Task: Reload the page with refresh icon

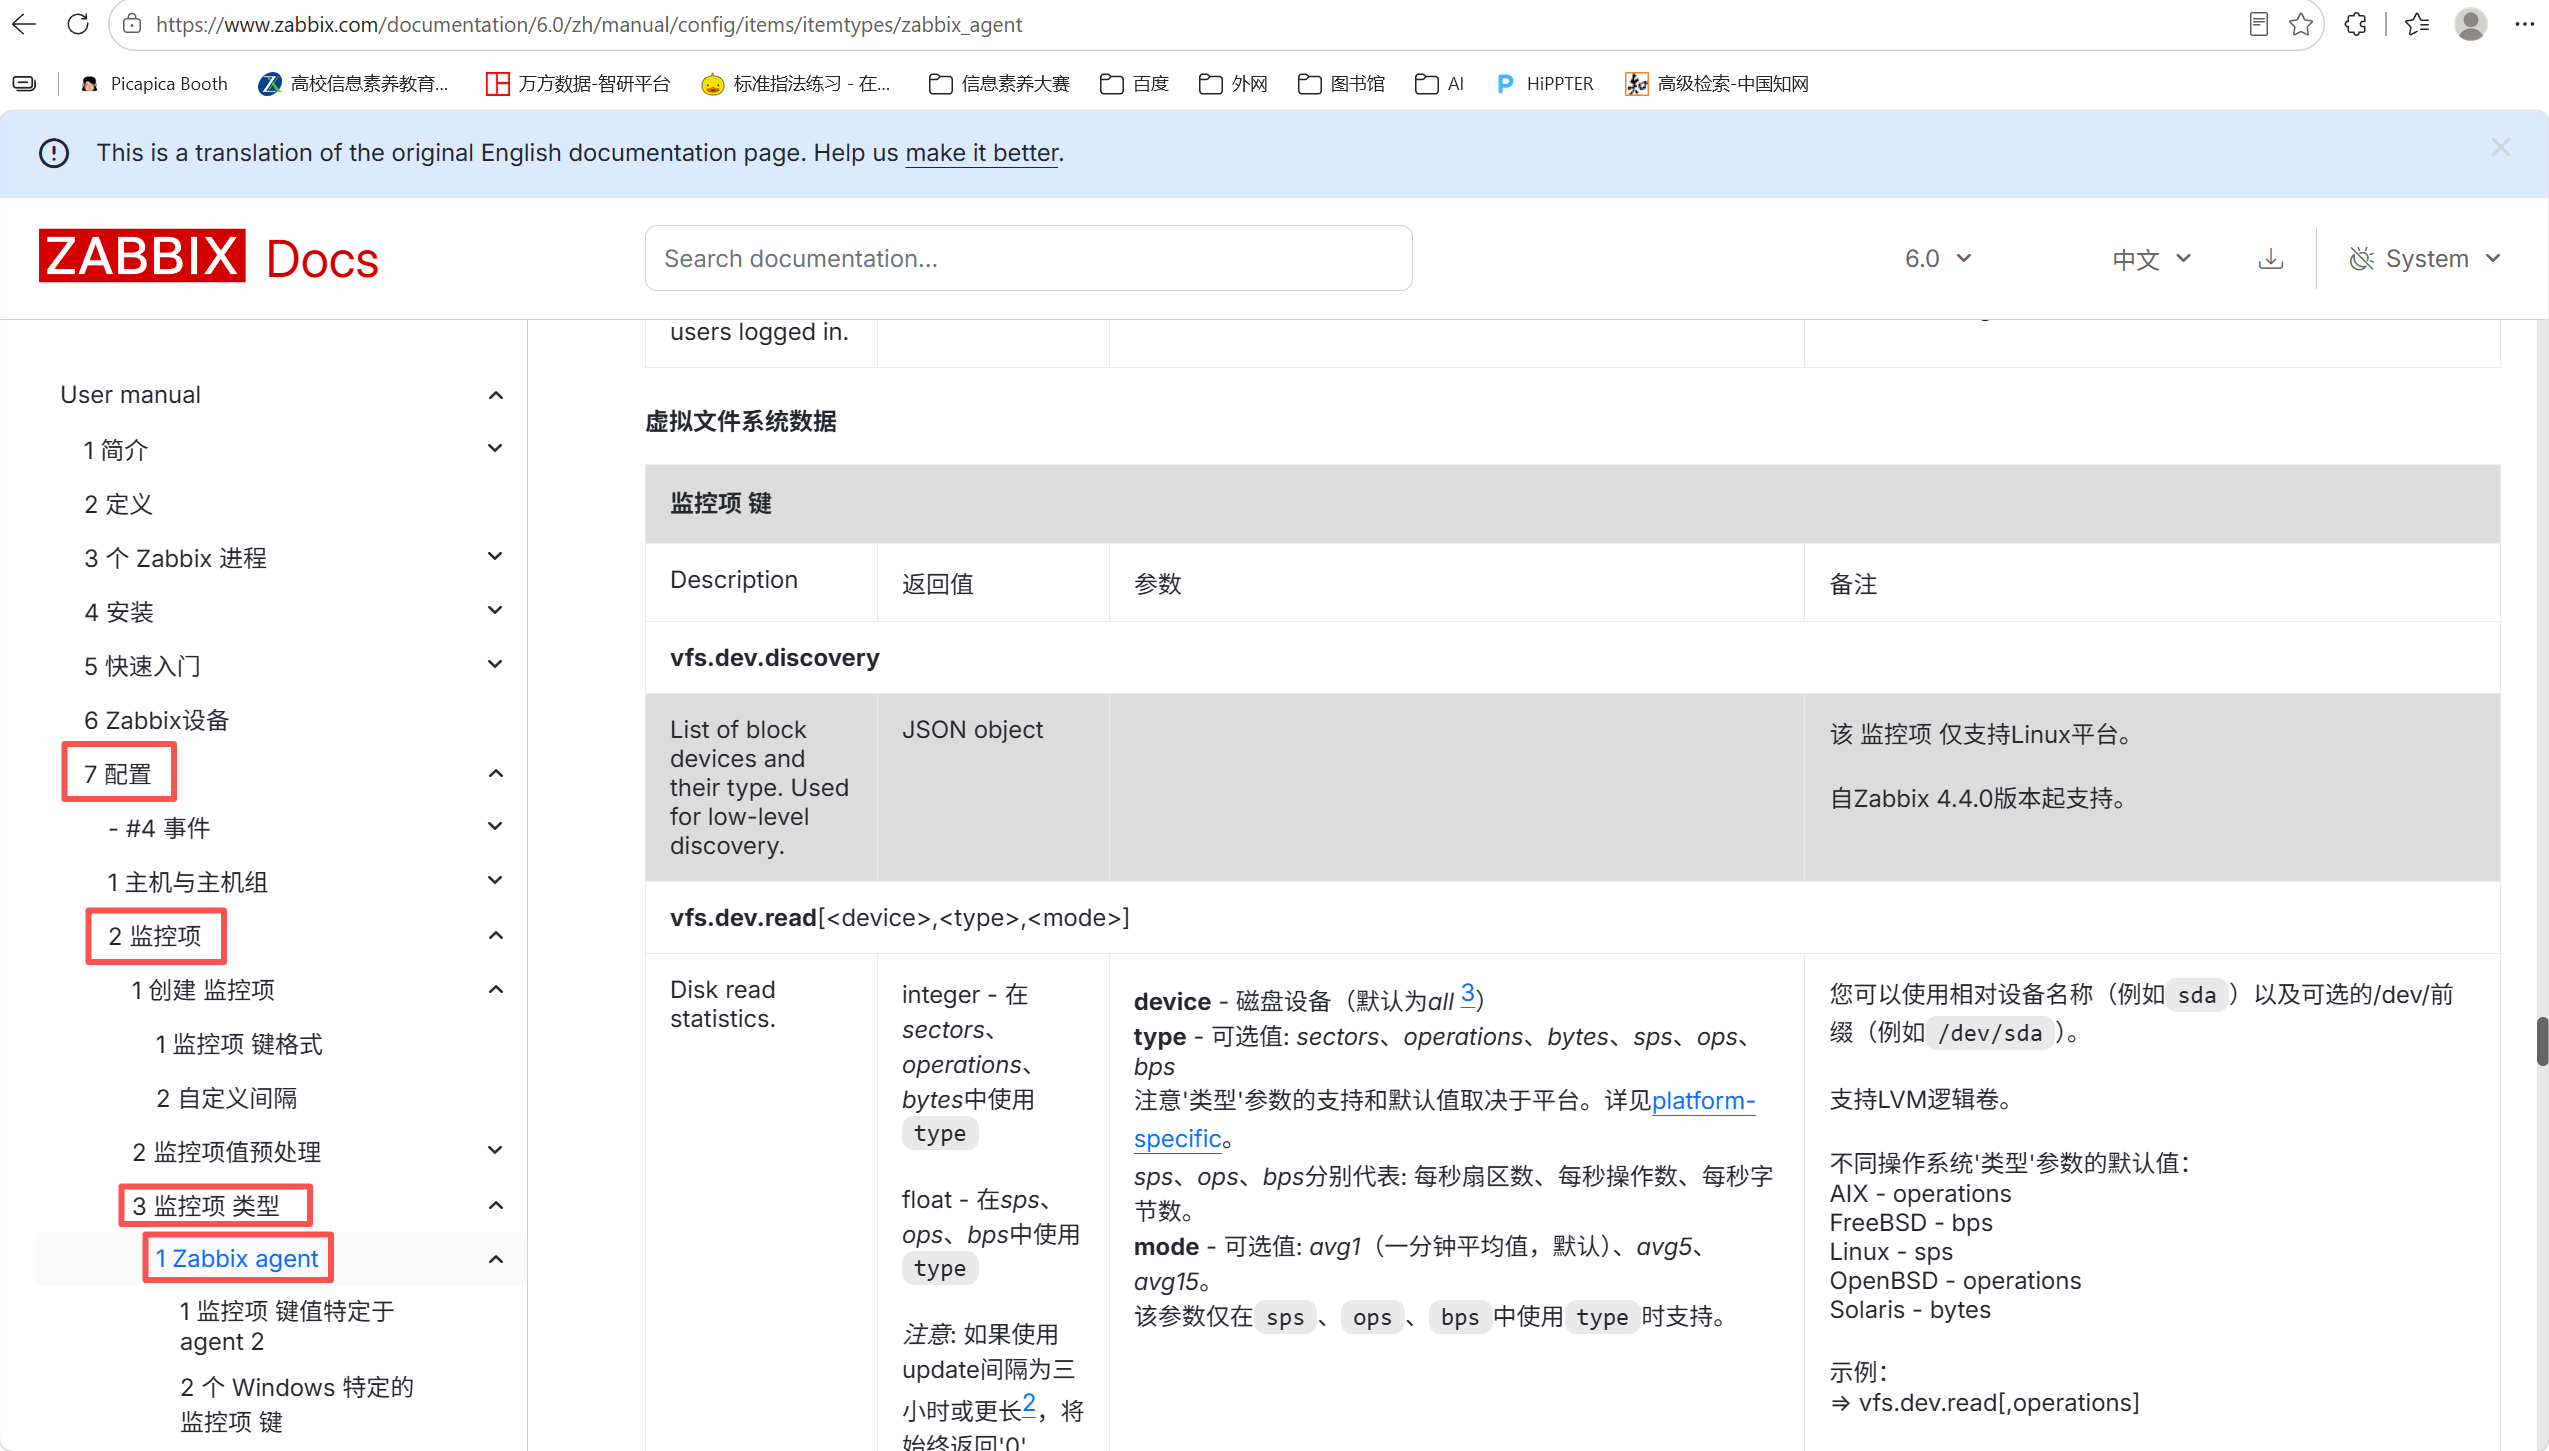Action: pos(78,24)
